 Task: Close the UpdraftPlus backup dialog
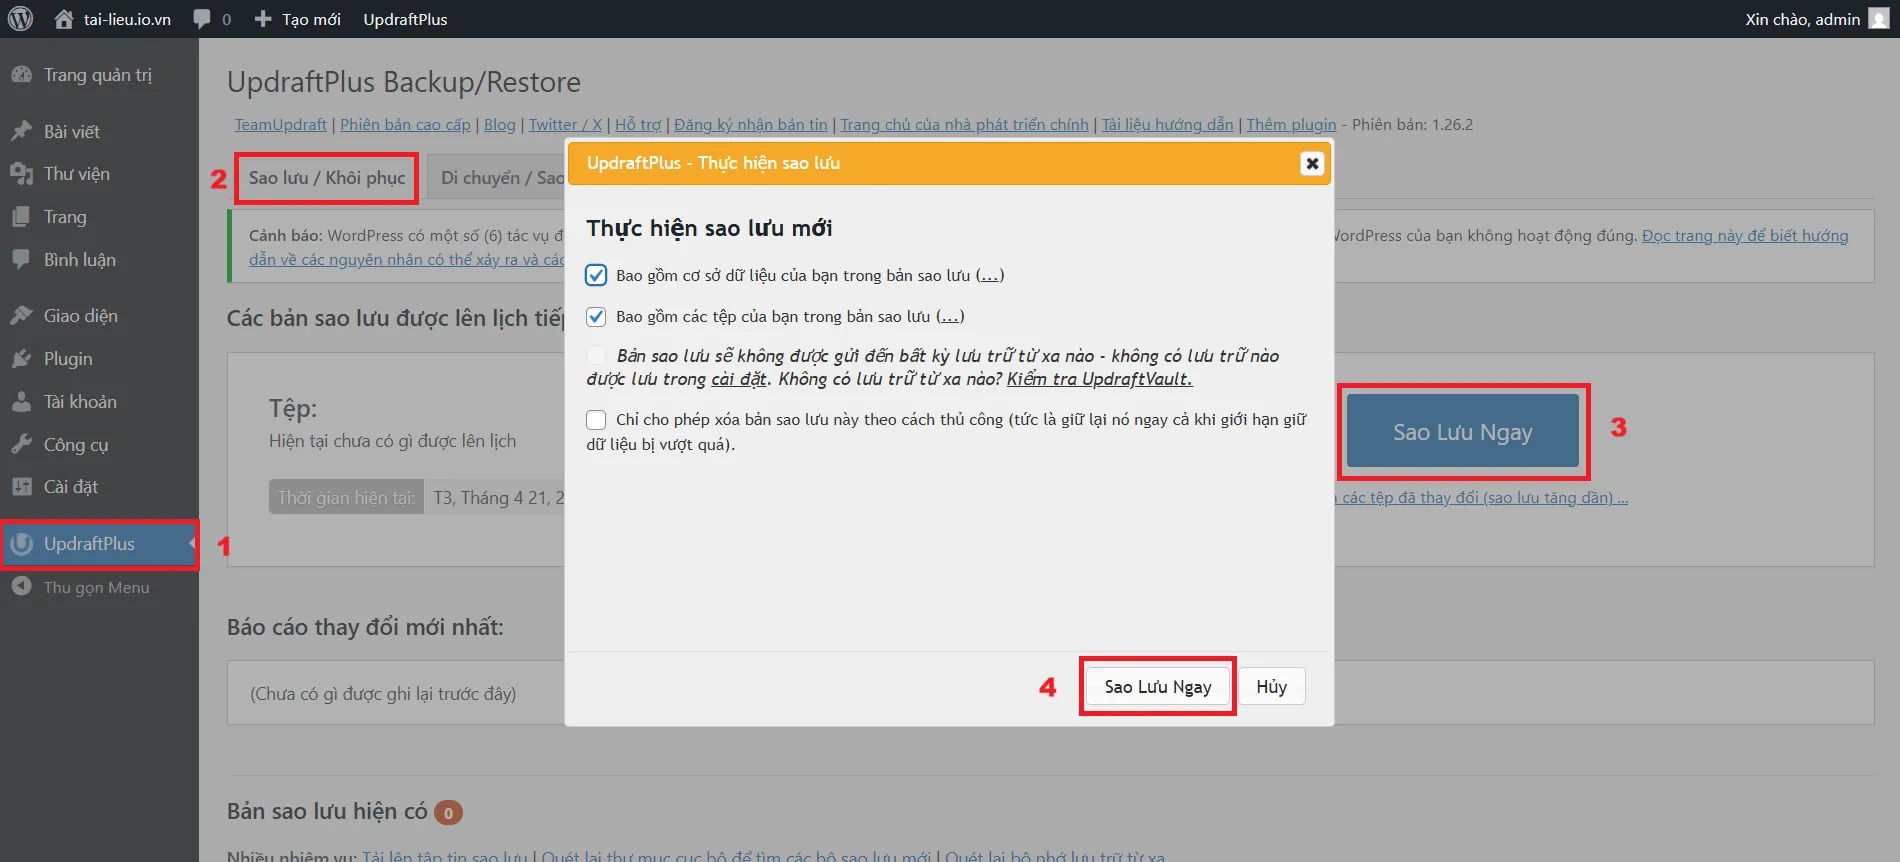tap(1312, 163)
